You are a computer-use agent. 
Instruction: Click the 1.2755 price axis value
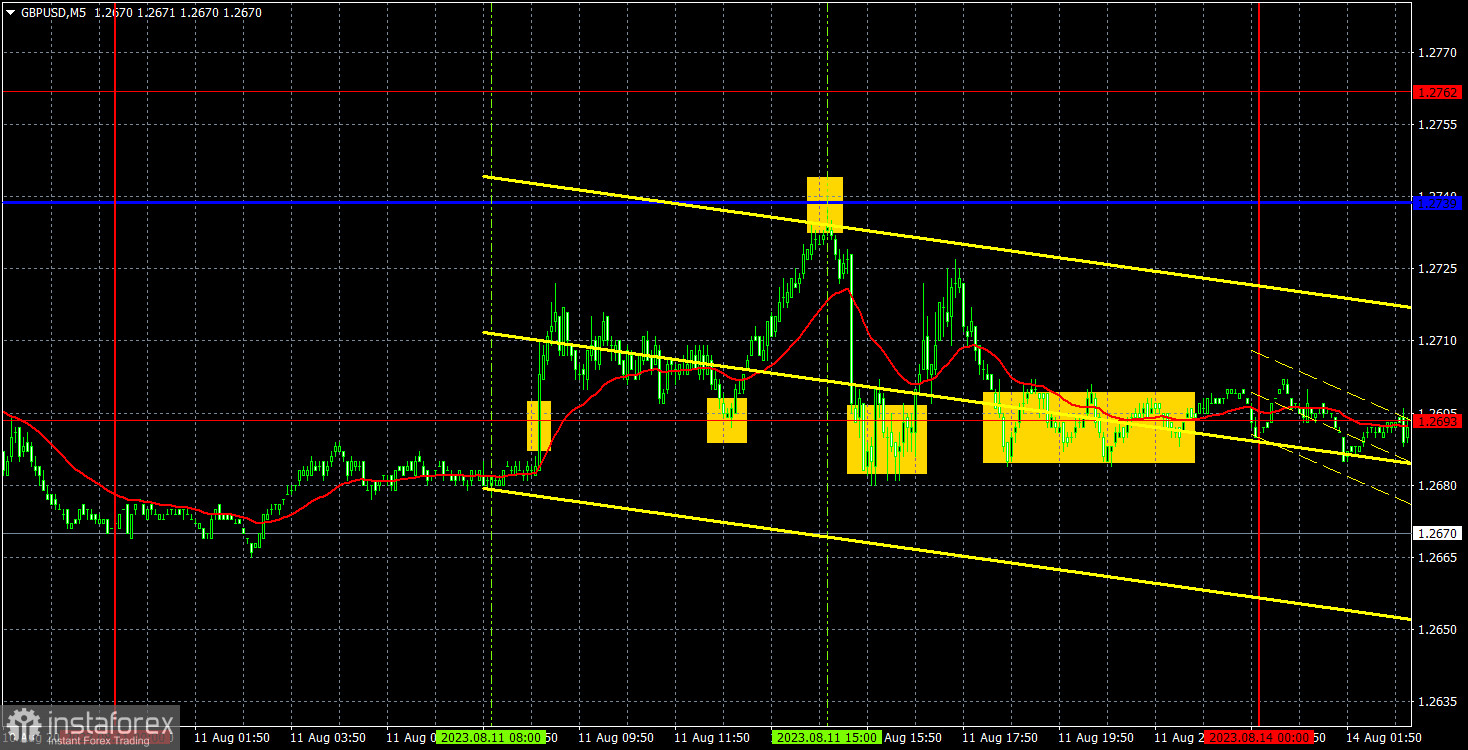1439,125
